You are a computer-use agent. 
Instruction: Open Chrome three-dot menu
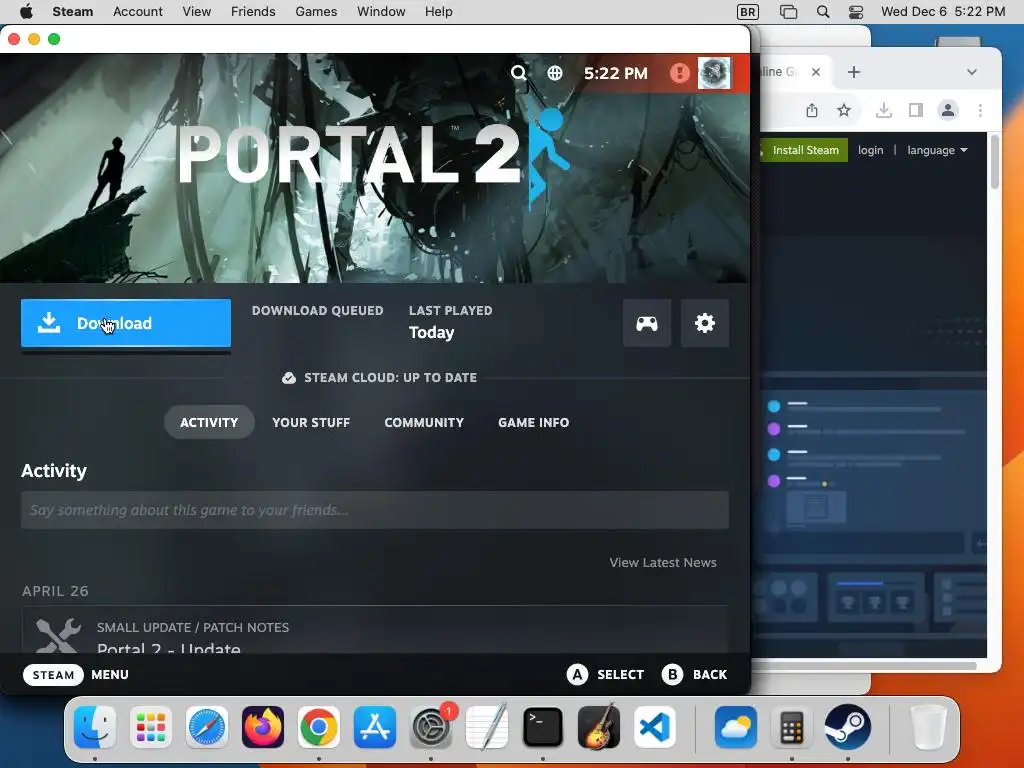click(980, 110)
